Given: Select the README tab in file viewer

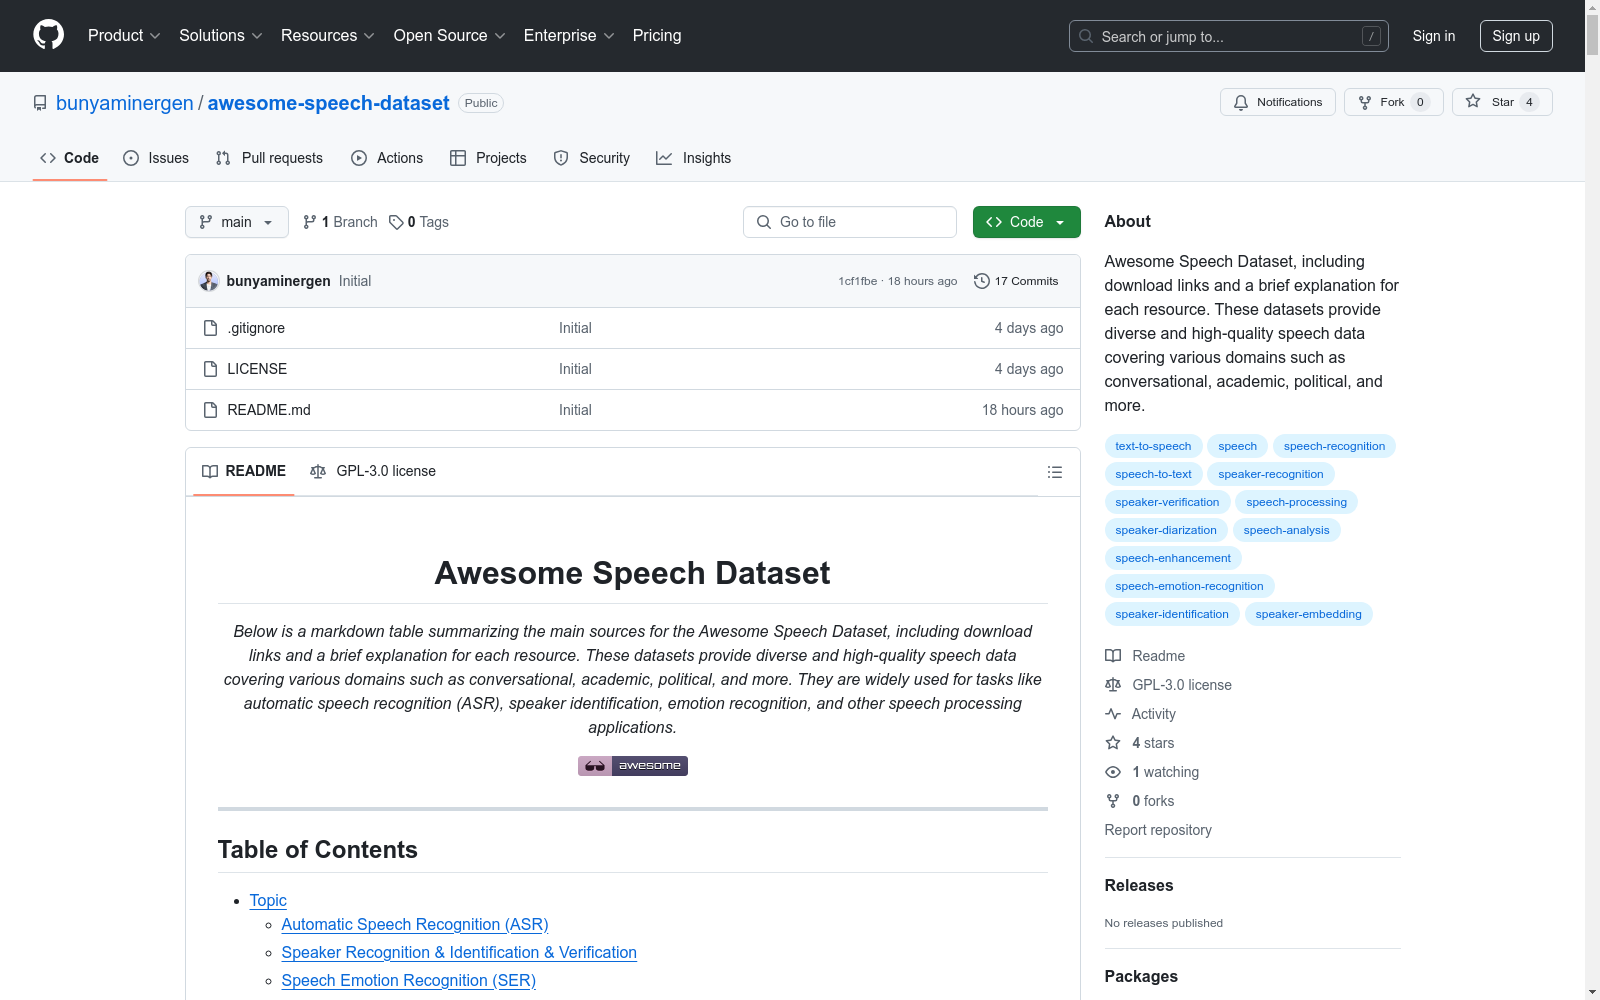Looking at the screenshot, I should (x=244, y=471).
